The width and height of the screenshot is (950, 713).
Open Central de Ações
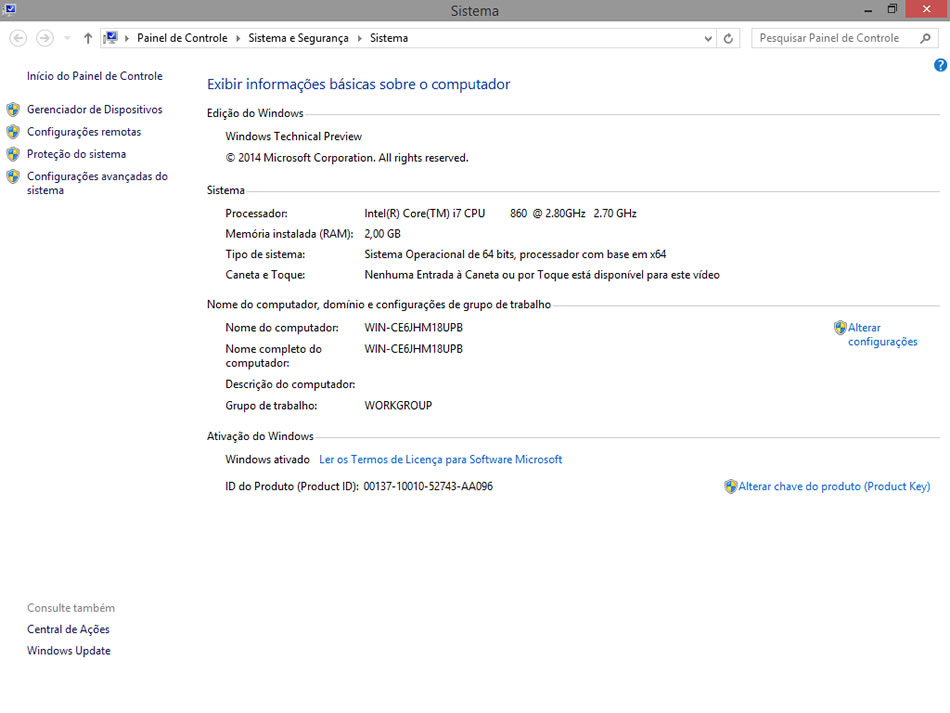tap(68, 629)
